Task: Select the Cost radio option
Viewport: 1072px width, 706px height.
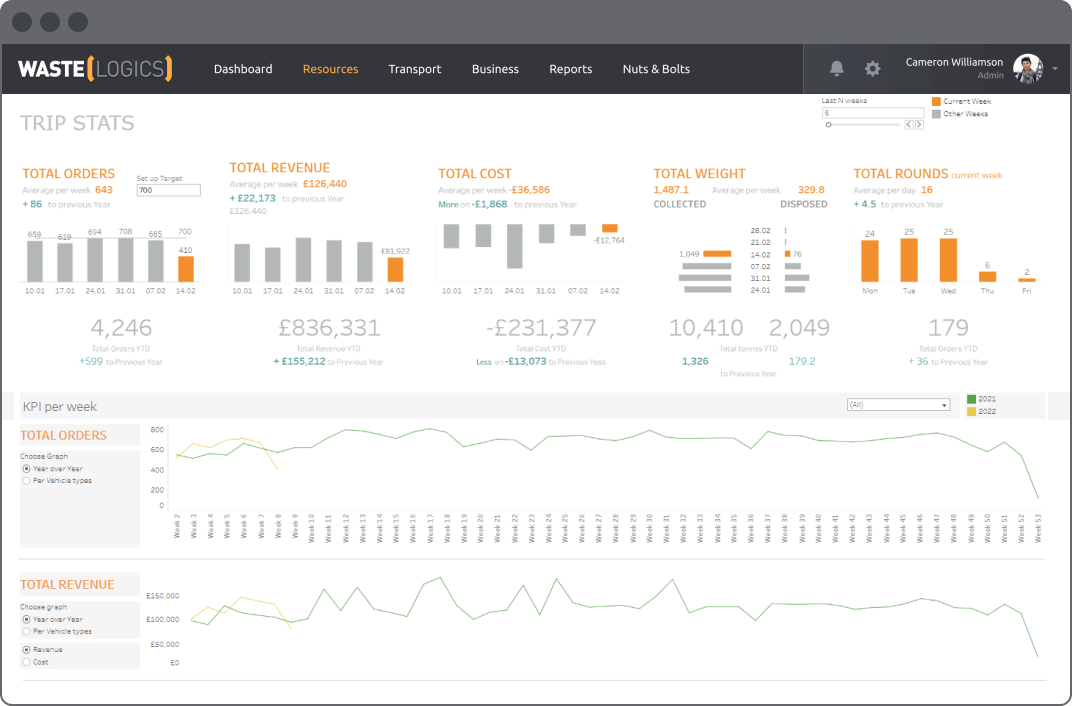Action: click(27, 662)
